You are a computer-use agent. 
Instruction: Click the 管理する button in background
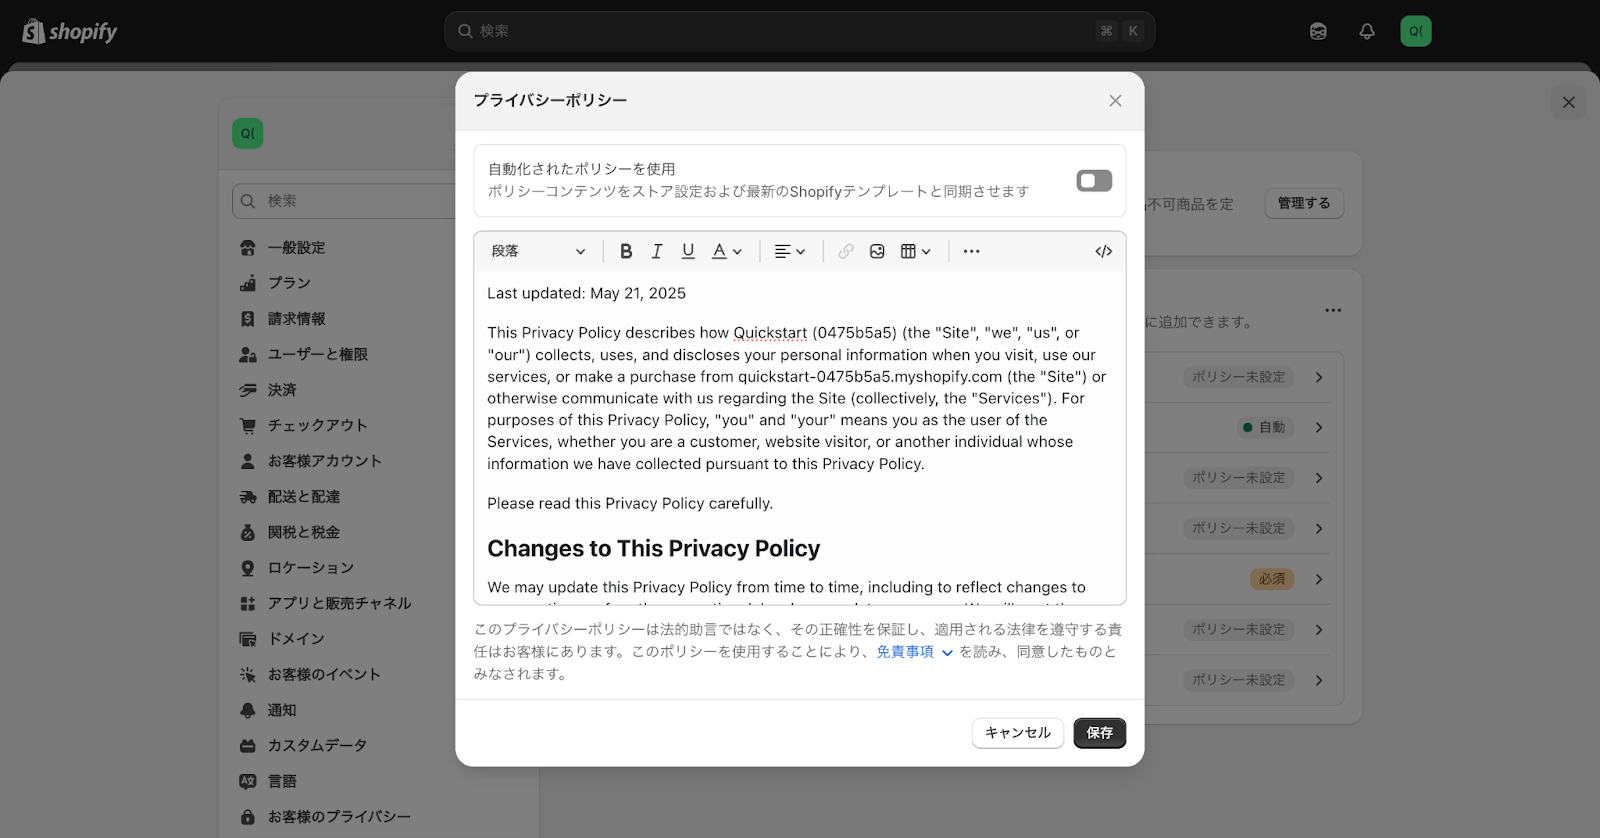point(1304,203)
